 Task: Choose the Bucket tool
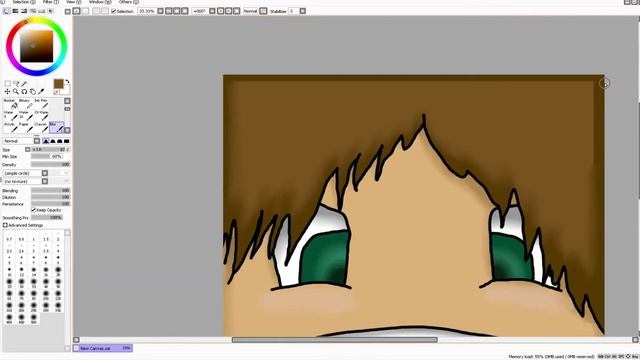(11, 104)
